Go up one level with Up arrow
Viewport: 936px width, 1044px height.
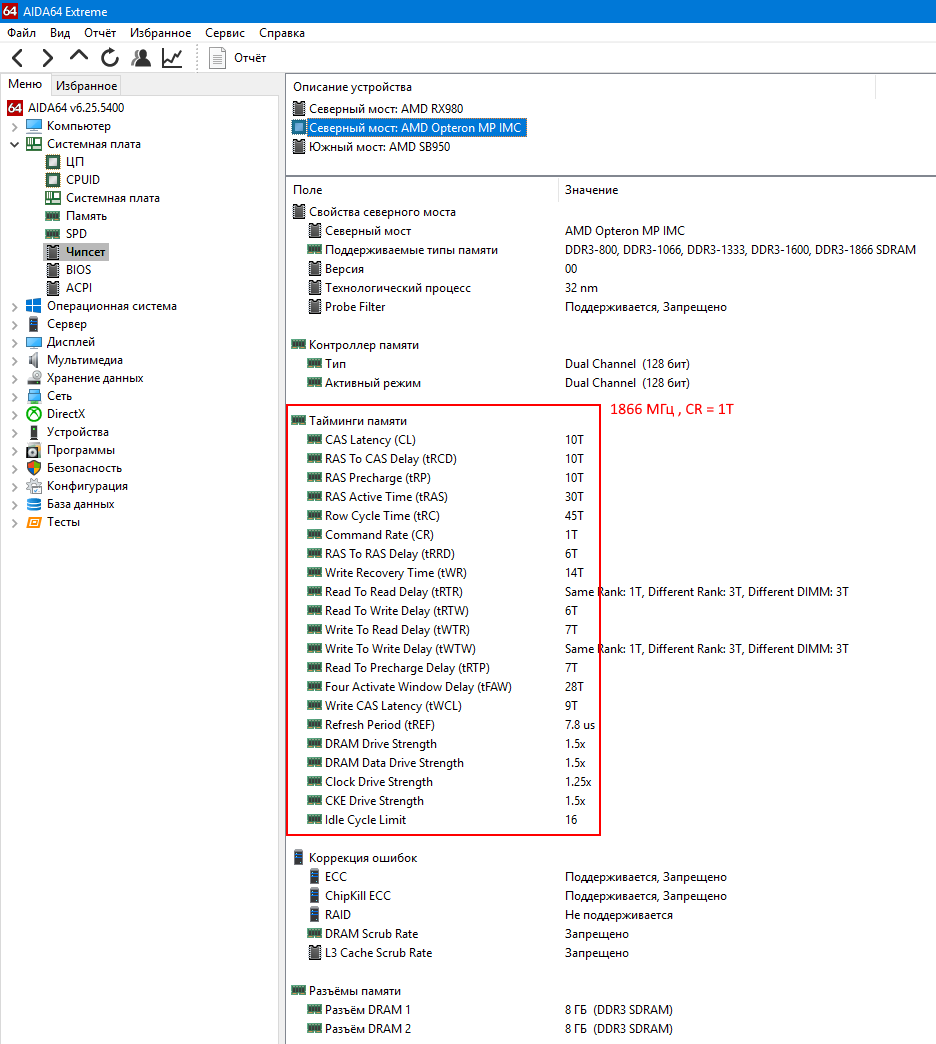tap(79, 57)
